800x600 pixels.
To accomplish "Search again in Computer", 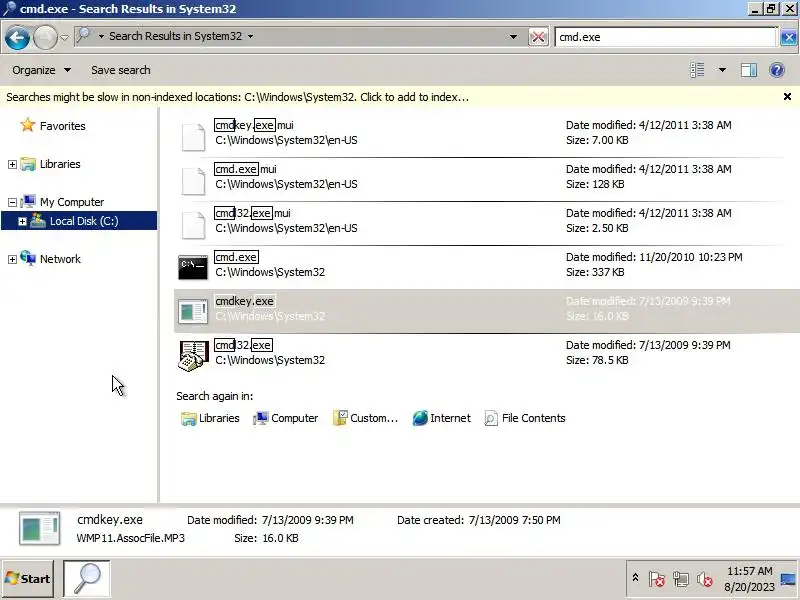I will click(286, 418).
